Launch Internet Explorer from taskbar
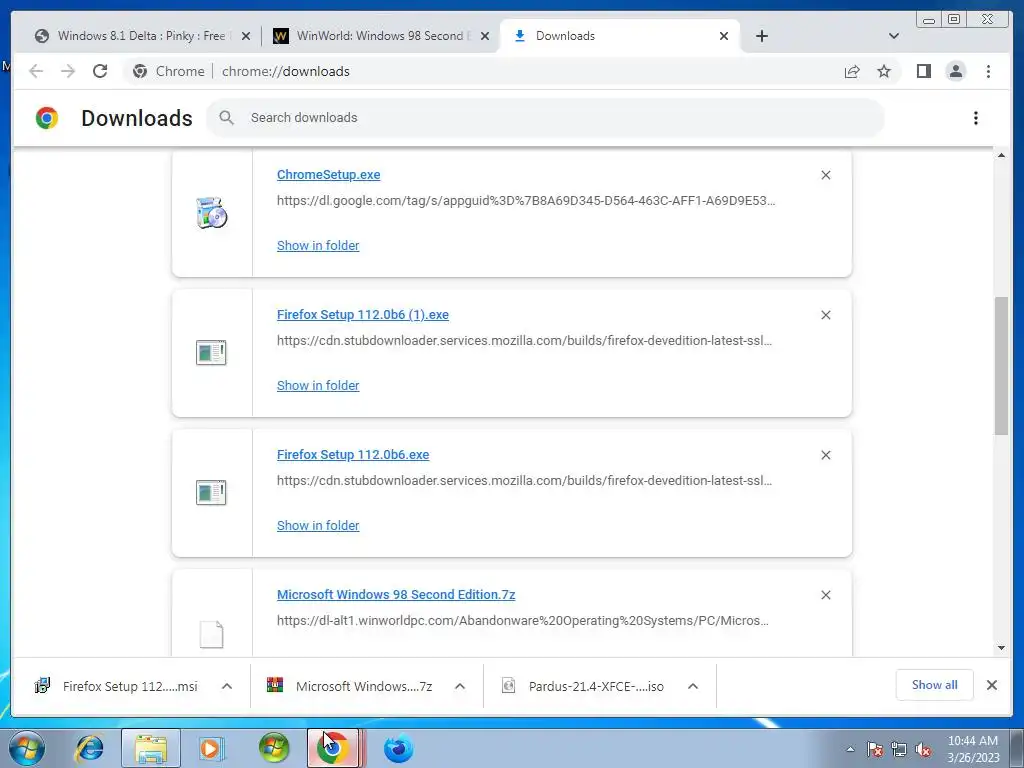The height and width of the screenshot is (768, 1024). coord(89,748)
